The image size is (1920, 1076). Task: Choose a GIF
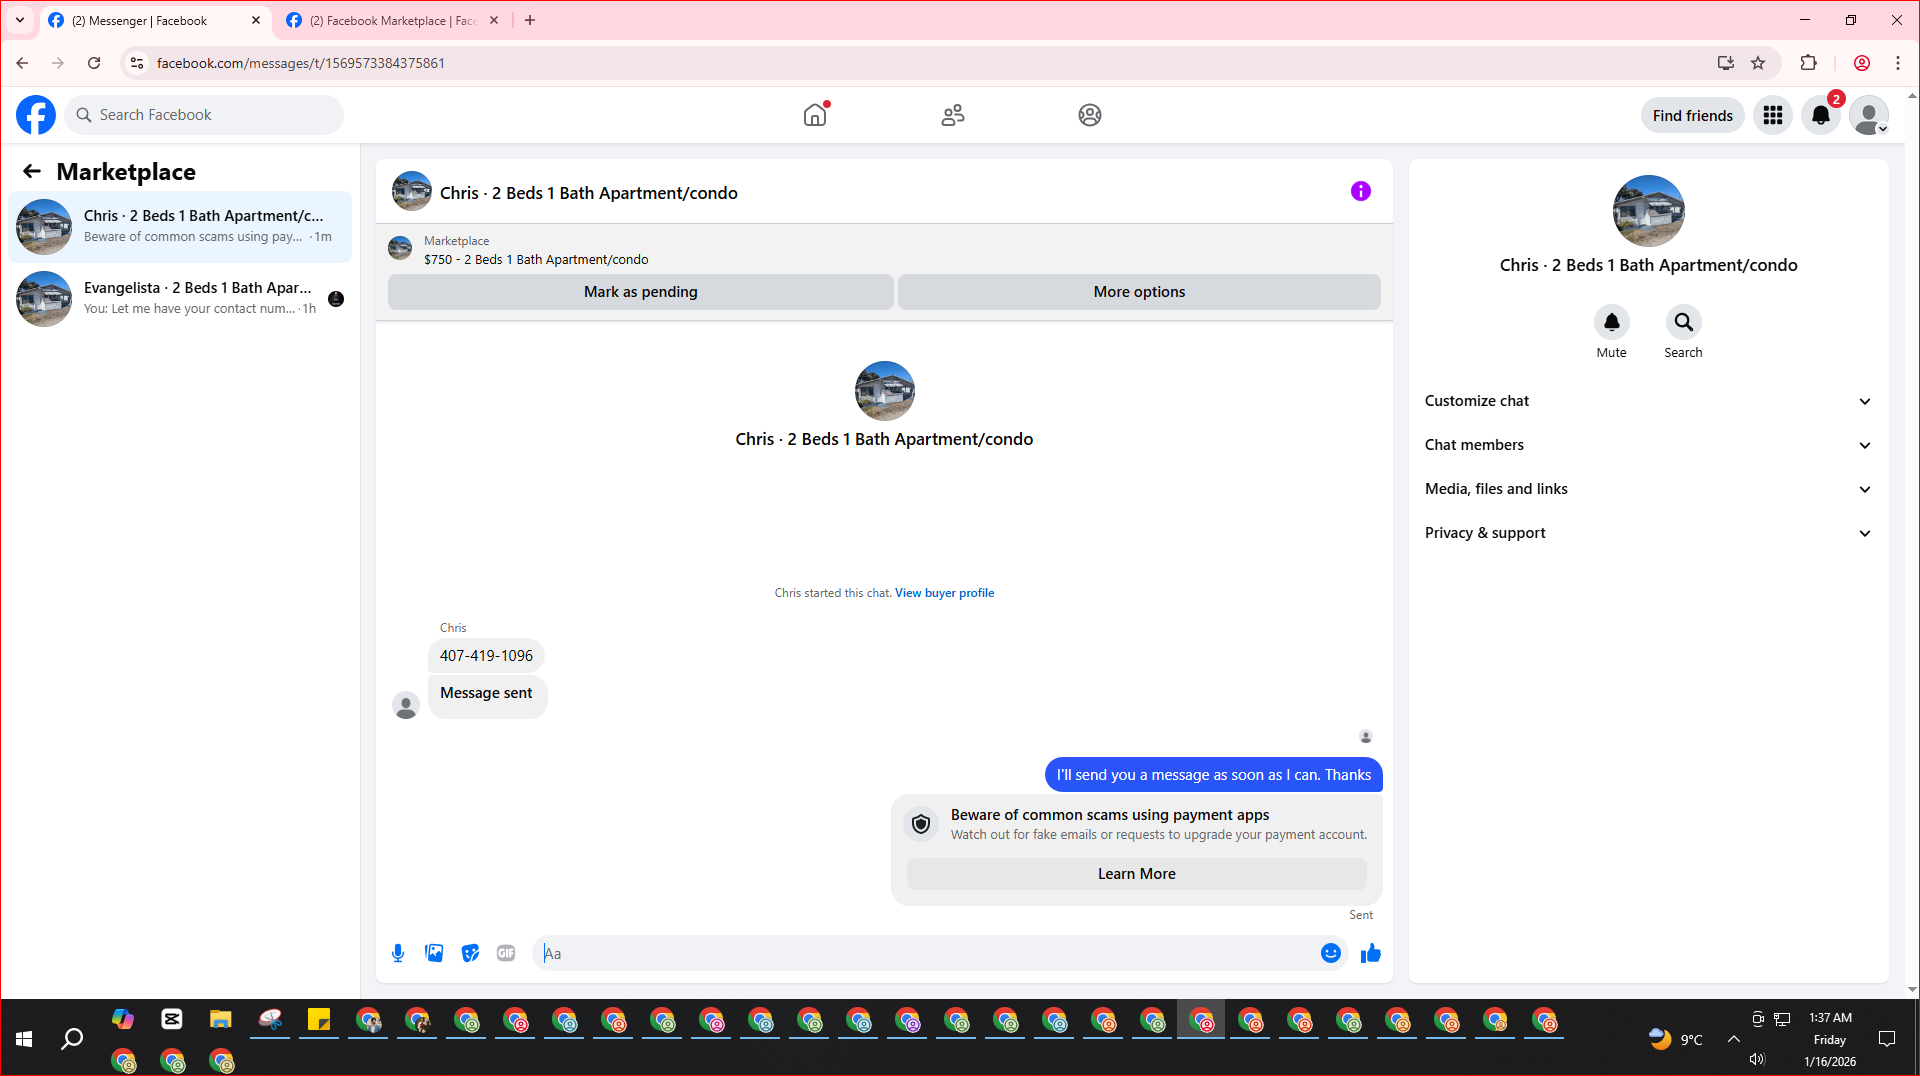pyautogui.click(x=506, y=953)
